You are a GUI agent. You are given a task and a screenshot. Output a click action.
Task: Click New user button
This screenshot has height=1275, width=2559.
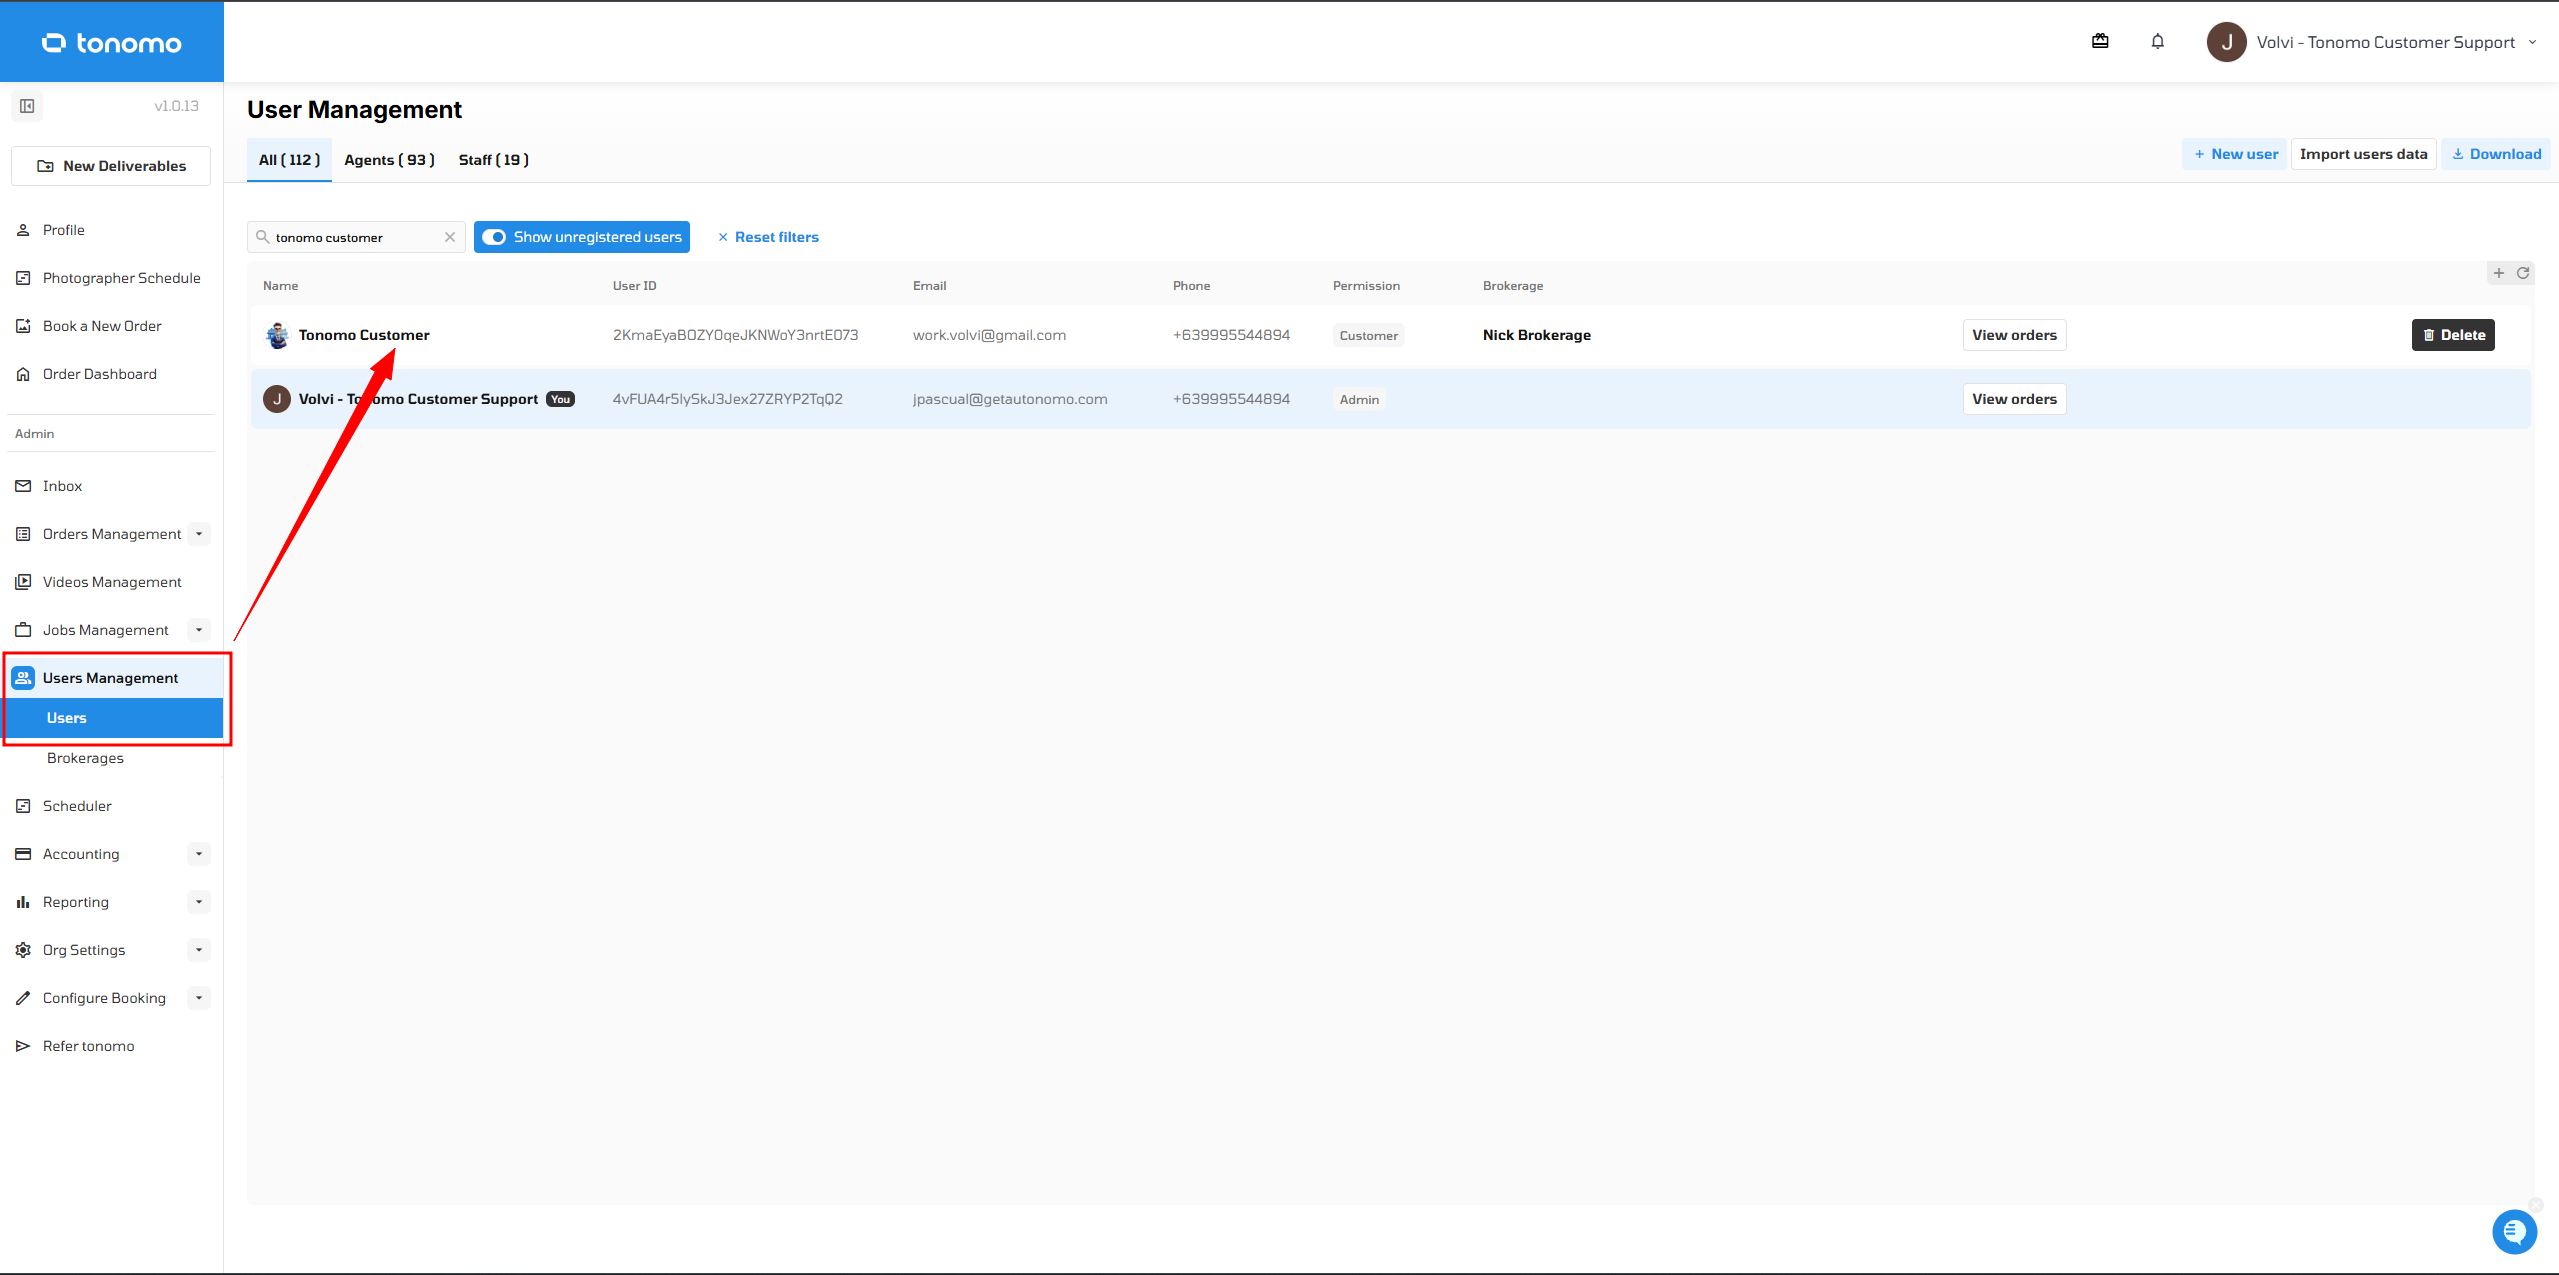point(2235,154)
